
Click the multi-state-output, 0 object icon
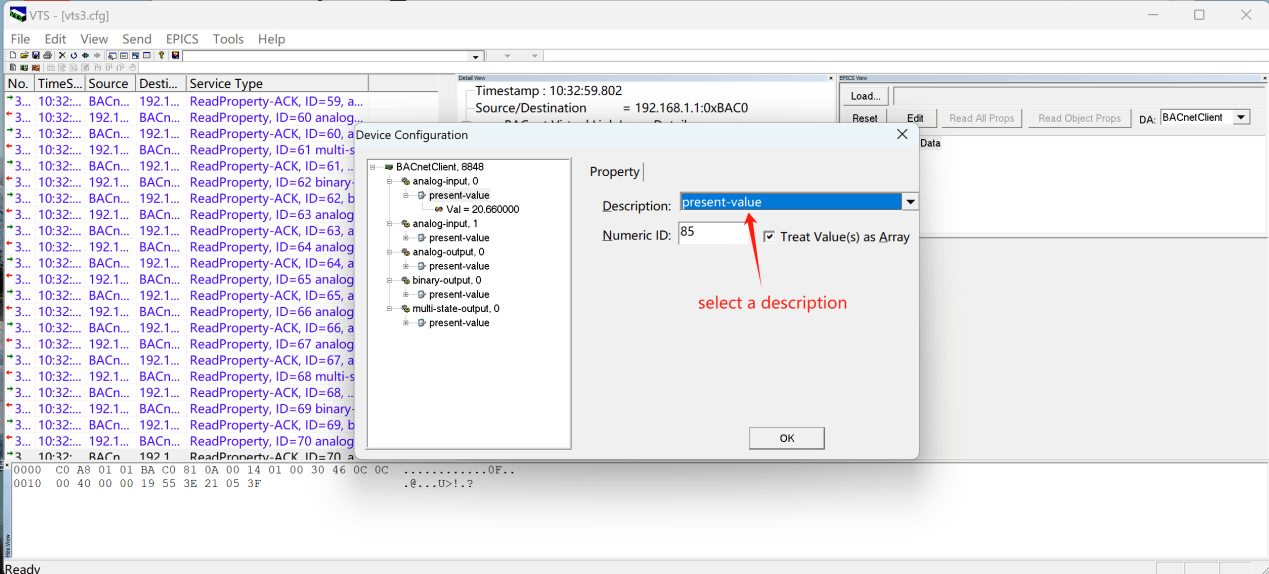coord(405,308)
